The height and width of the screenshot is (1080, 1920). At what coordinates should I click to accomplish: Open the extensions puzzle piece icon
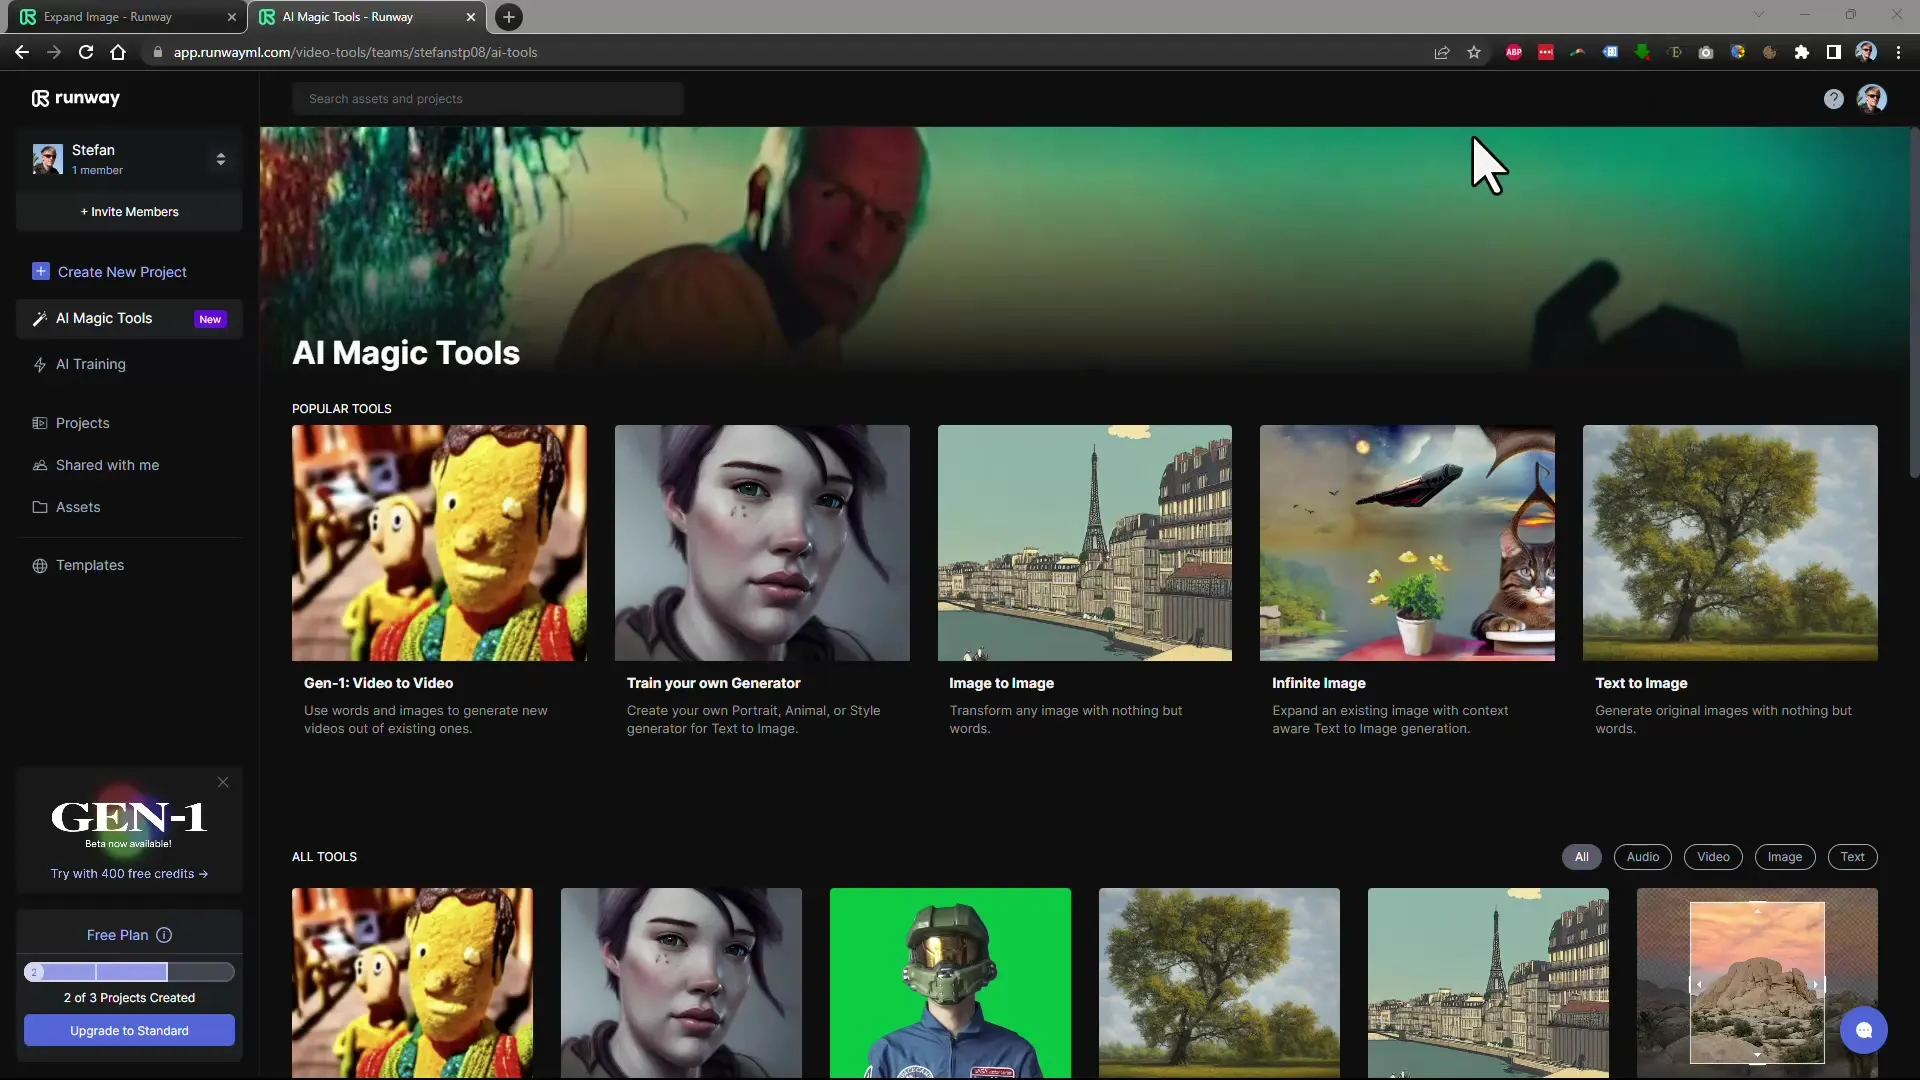(x=1801, y=52)
